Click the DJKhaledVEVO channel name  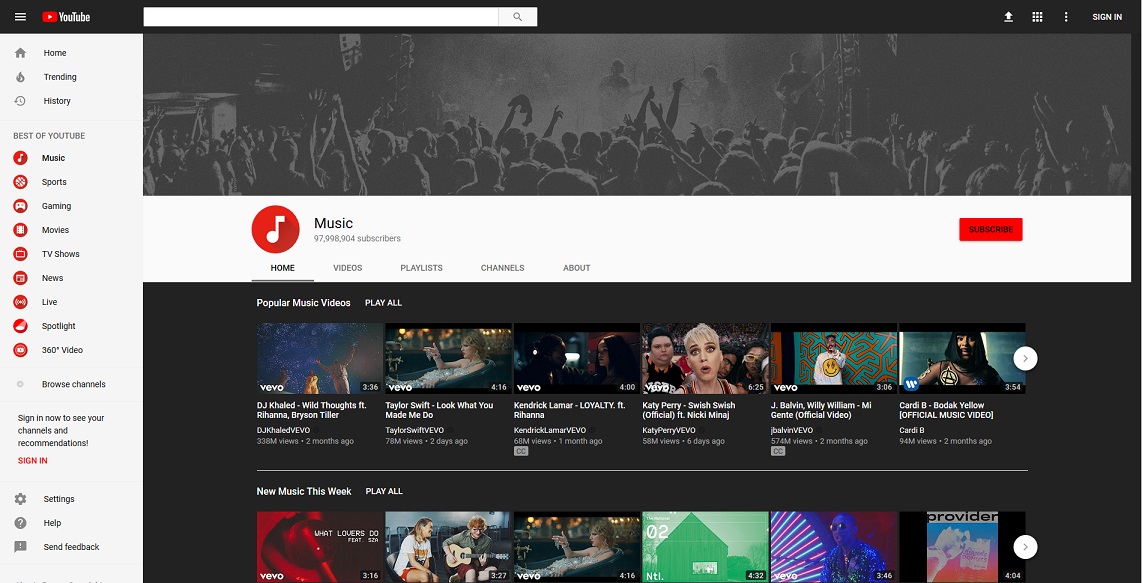283,431
